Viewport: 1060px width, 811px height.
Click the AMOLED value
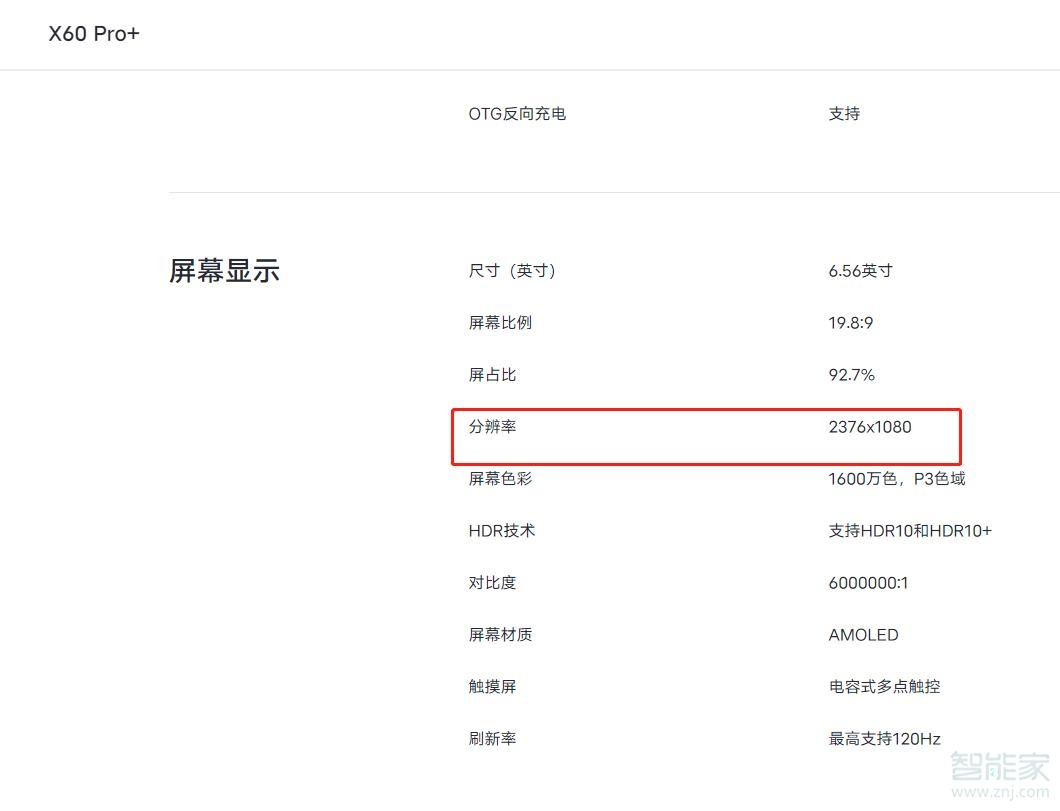click(863, 635)
